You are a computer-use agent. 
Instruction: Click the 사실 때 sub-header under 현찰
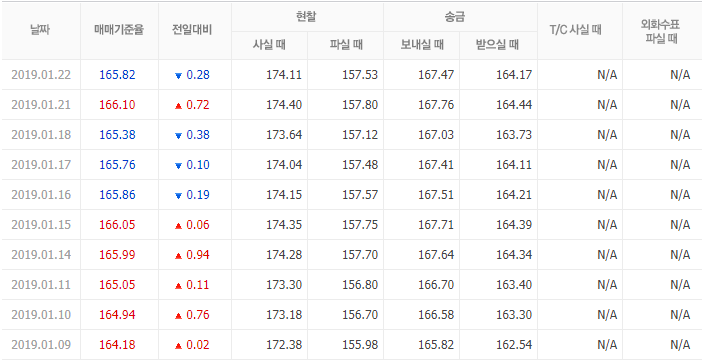269,45
